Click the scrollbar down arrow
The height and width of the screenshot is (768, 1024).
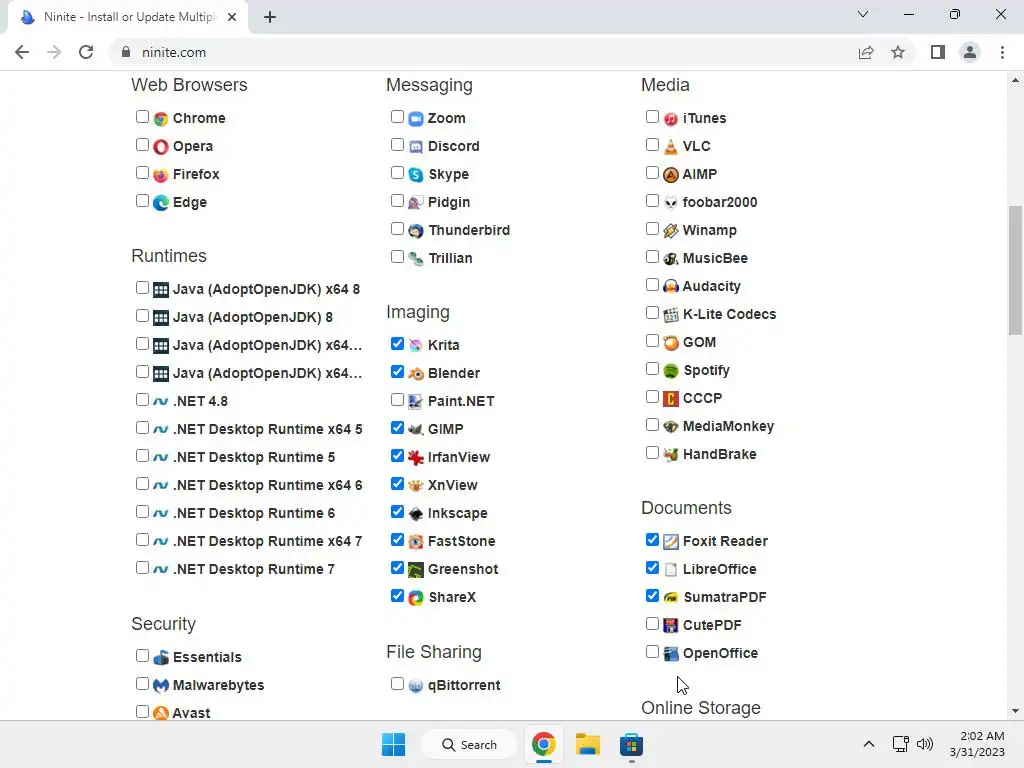tap(1015, 711)
